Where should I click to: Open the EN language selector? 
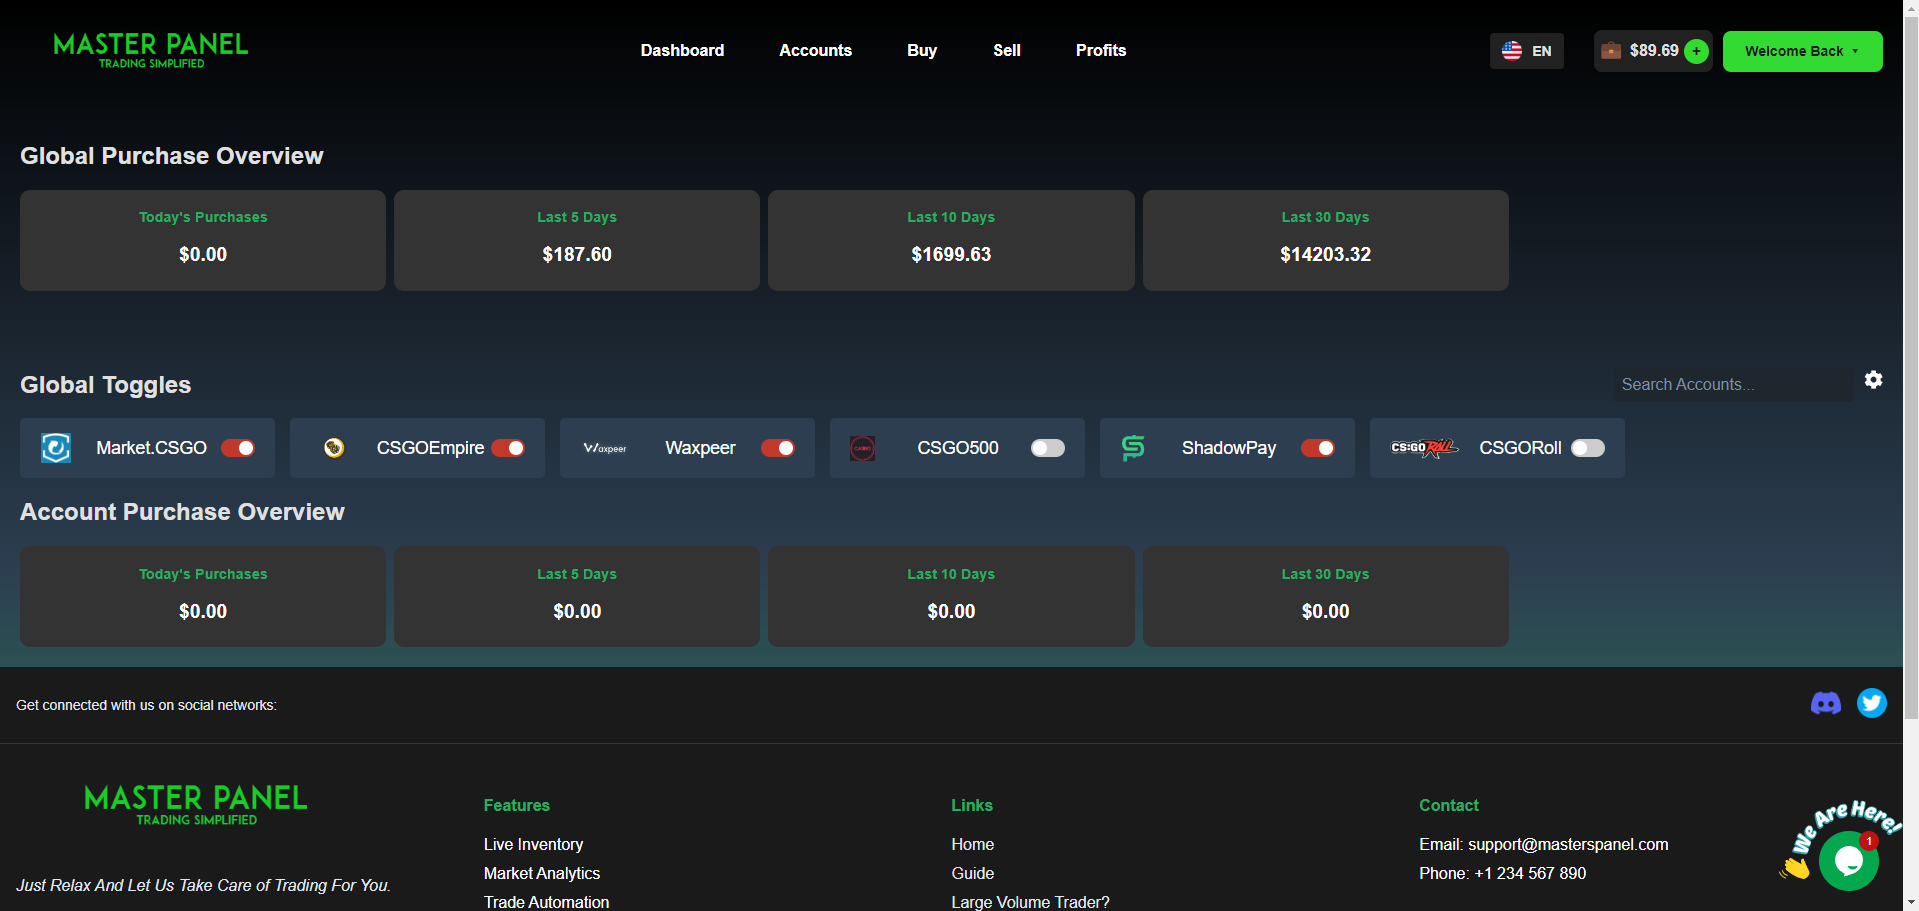pyautogui.click(x=1527, y=51)
